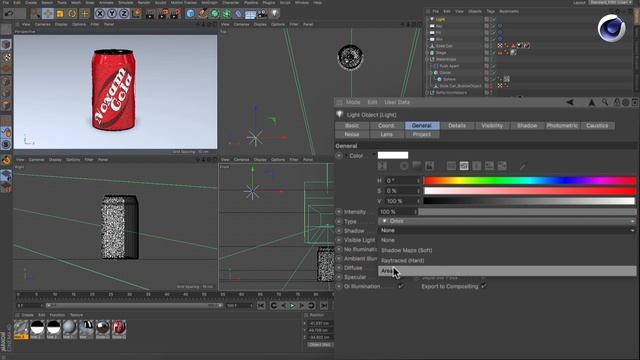This screenshot has width=640, height=360.
Task: Select the Scale tool in toolbar
Action: pyautogui.click(x=60, y=14)
